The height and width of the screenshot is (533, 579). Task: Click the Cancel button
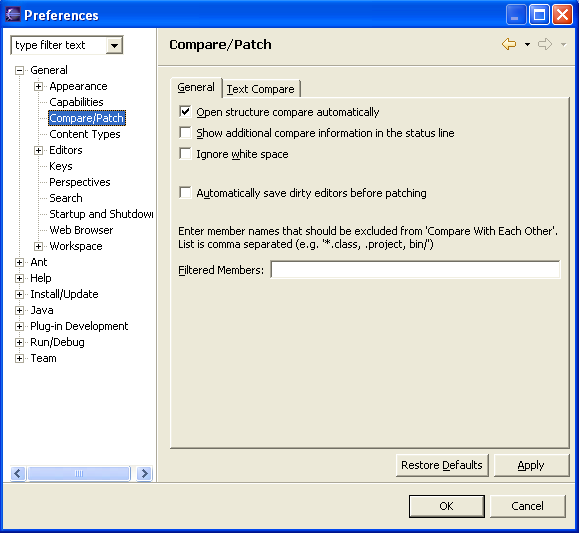point(527,506)
